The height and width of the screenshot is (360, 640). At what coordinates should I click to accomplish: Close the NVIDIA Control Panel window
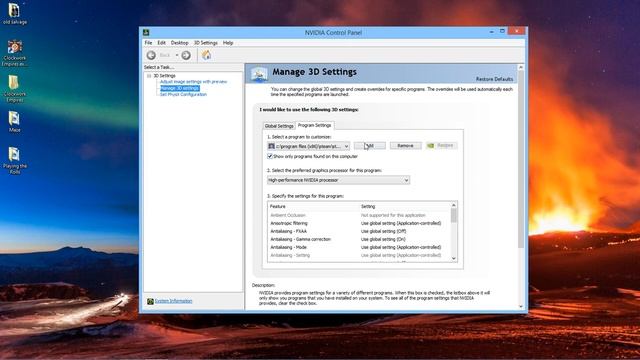517,31
